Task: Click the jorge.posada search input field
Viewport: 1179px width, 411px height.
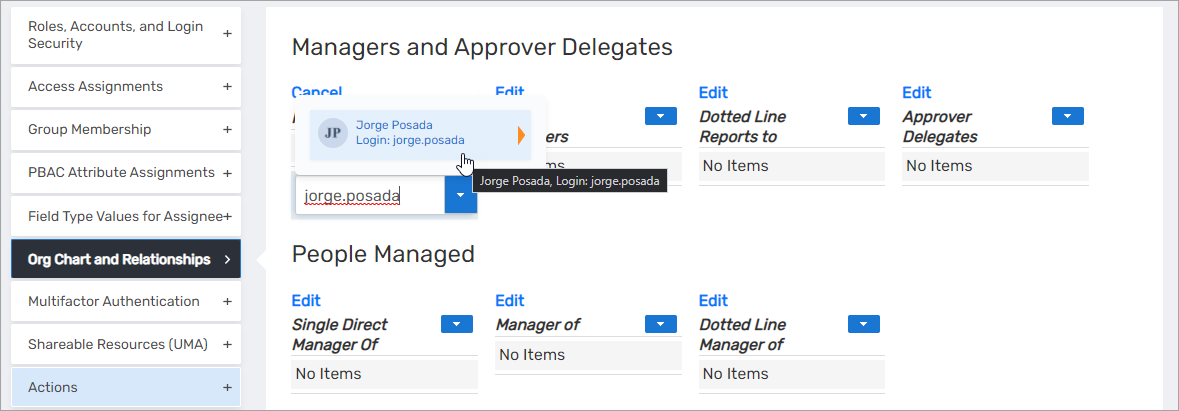Action: coord(369,196)
